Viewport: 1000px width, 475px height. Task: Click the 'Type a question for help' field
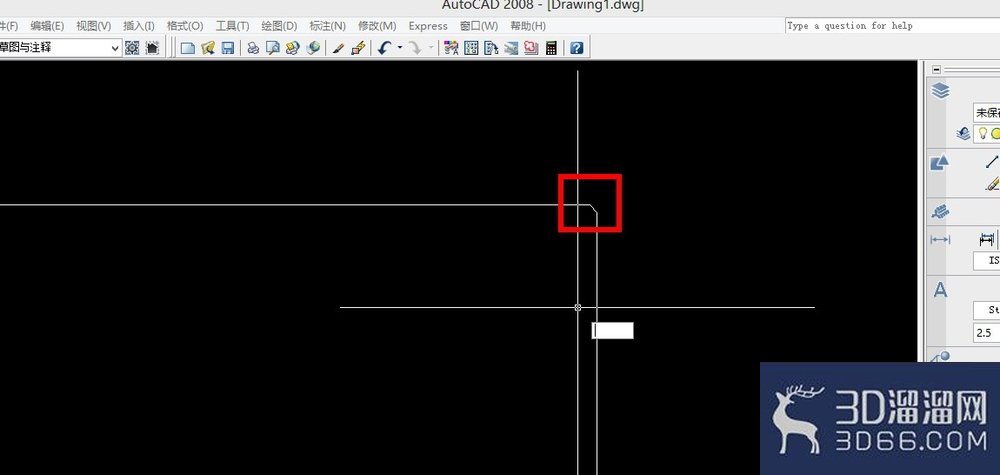click(x=892, y=26)
